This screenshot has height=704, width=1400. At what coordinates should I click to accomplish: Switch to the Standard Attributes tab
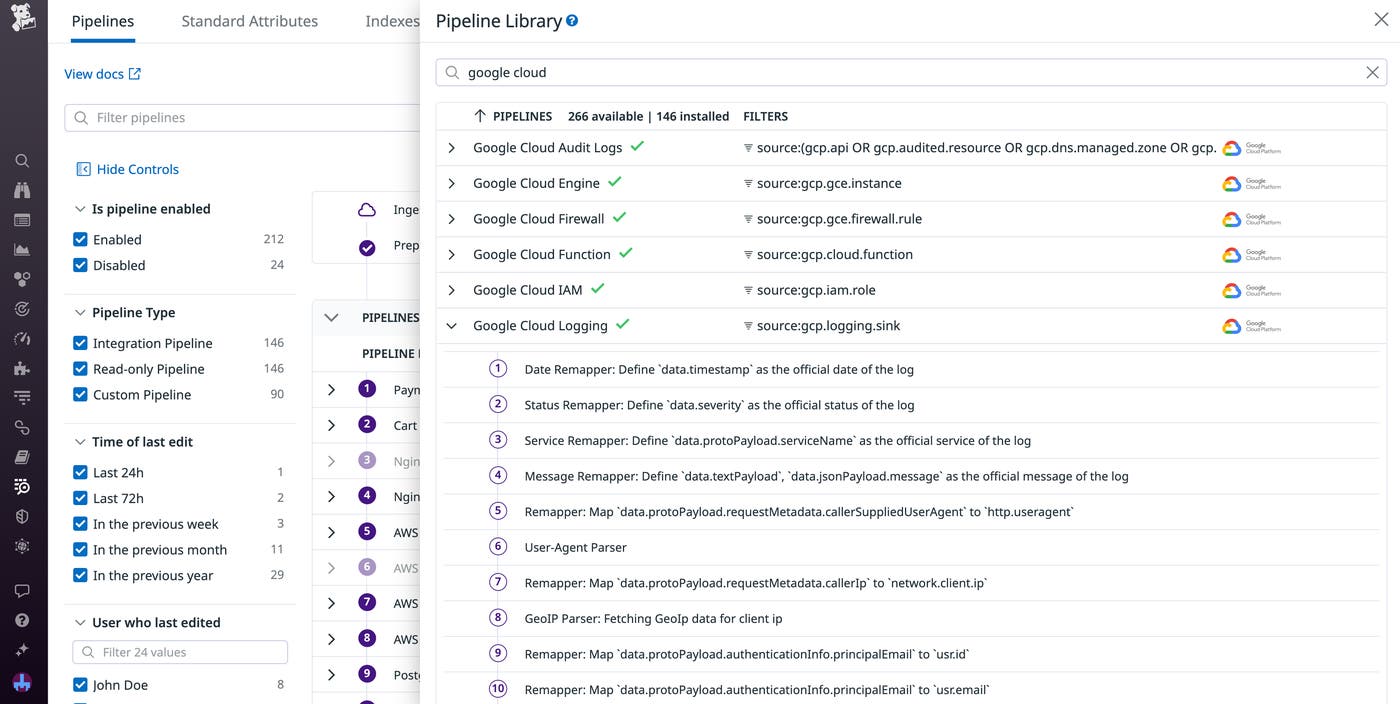249,20
